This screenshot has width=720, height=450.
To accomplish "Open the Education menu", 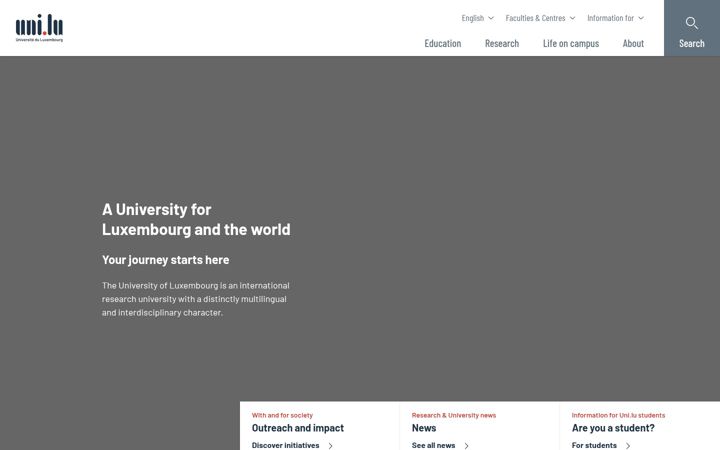I will (443, 43).
